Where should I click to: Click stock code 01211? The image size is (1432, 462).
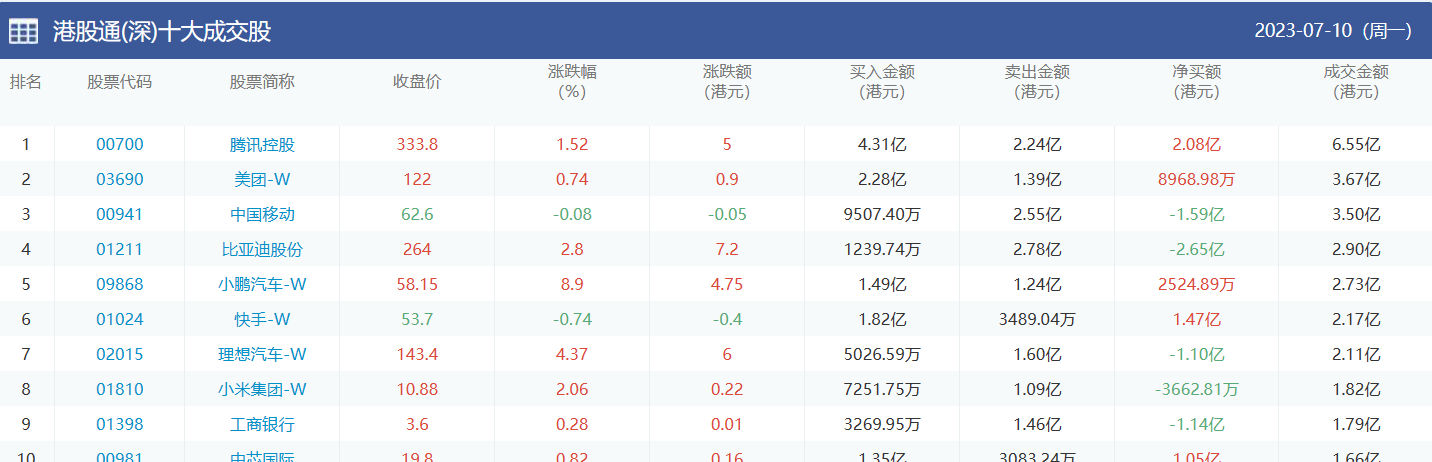(x=120, y=249)
